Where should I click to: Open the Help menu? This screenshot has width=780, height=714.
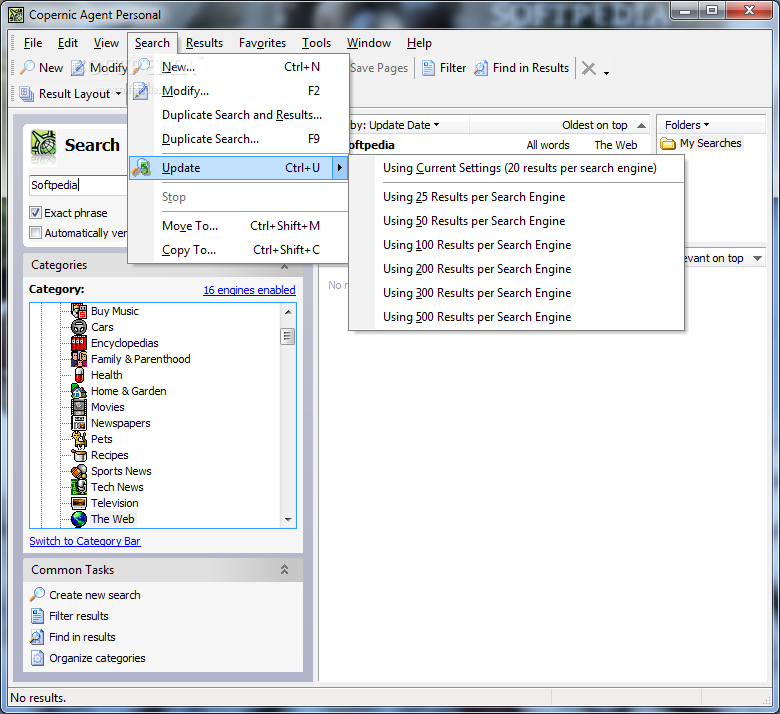tap(419, 43)
